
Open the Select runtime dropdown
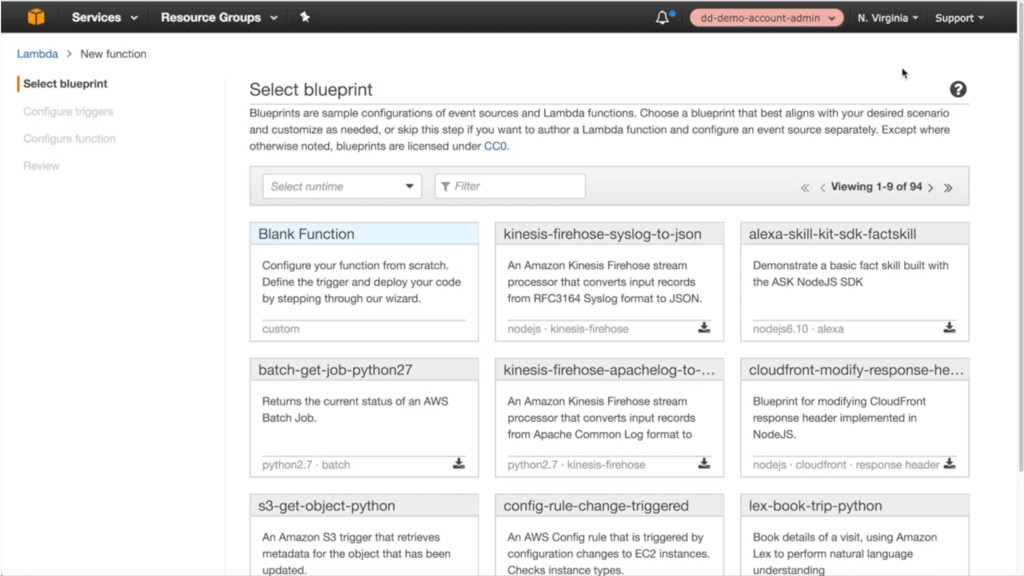pyautogui.click(x=342, y=186)
